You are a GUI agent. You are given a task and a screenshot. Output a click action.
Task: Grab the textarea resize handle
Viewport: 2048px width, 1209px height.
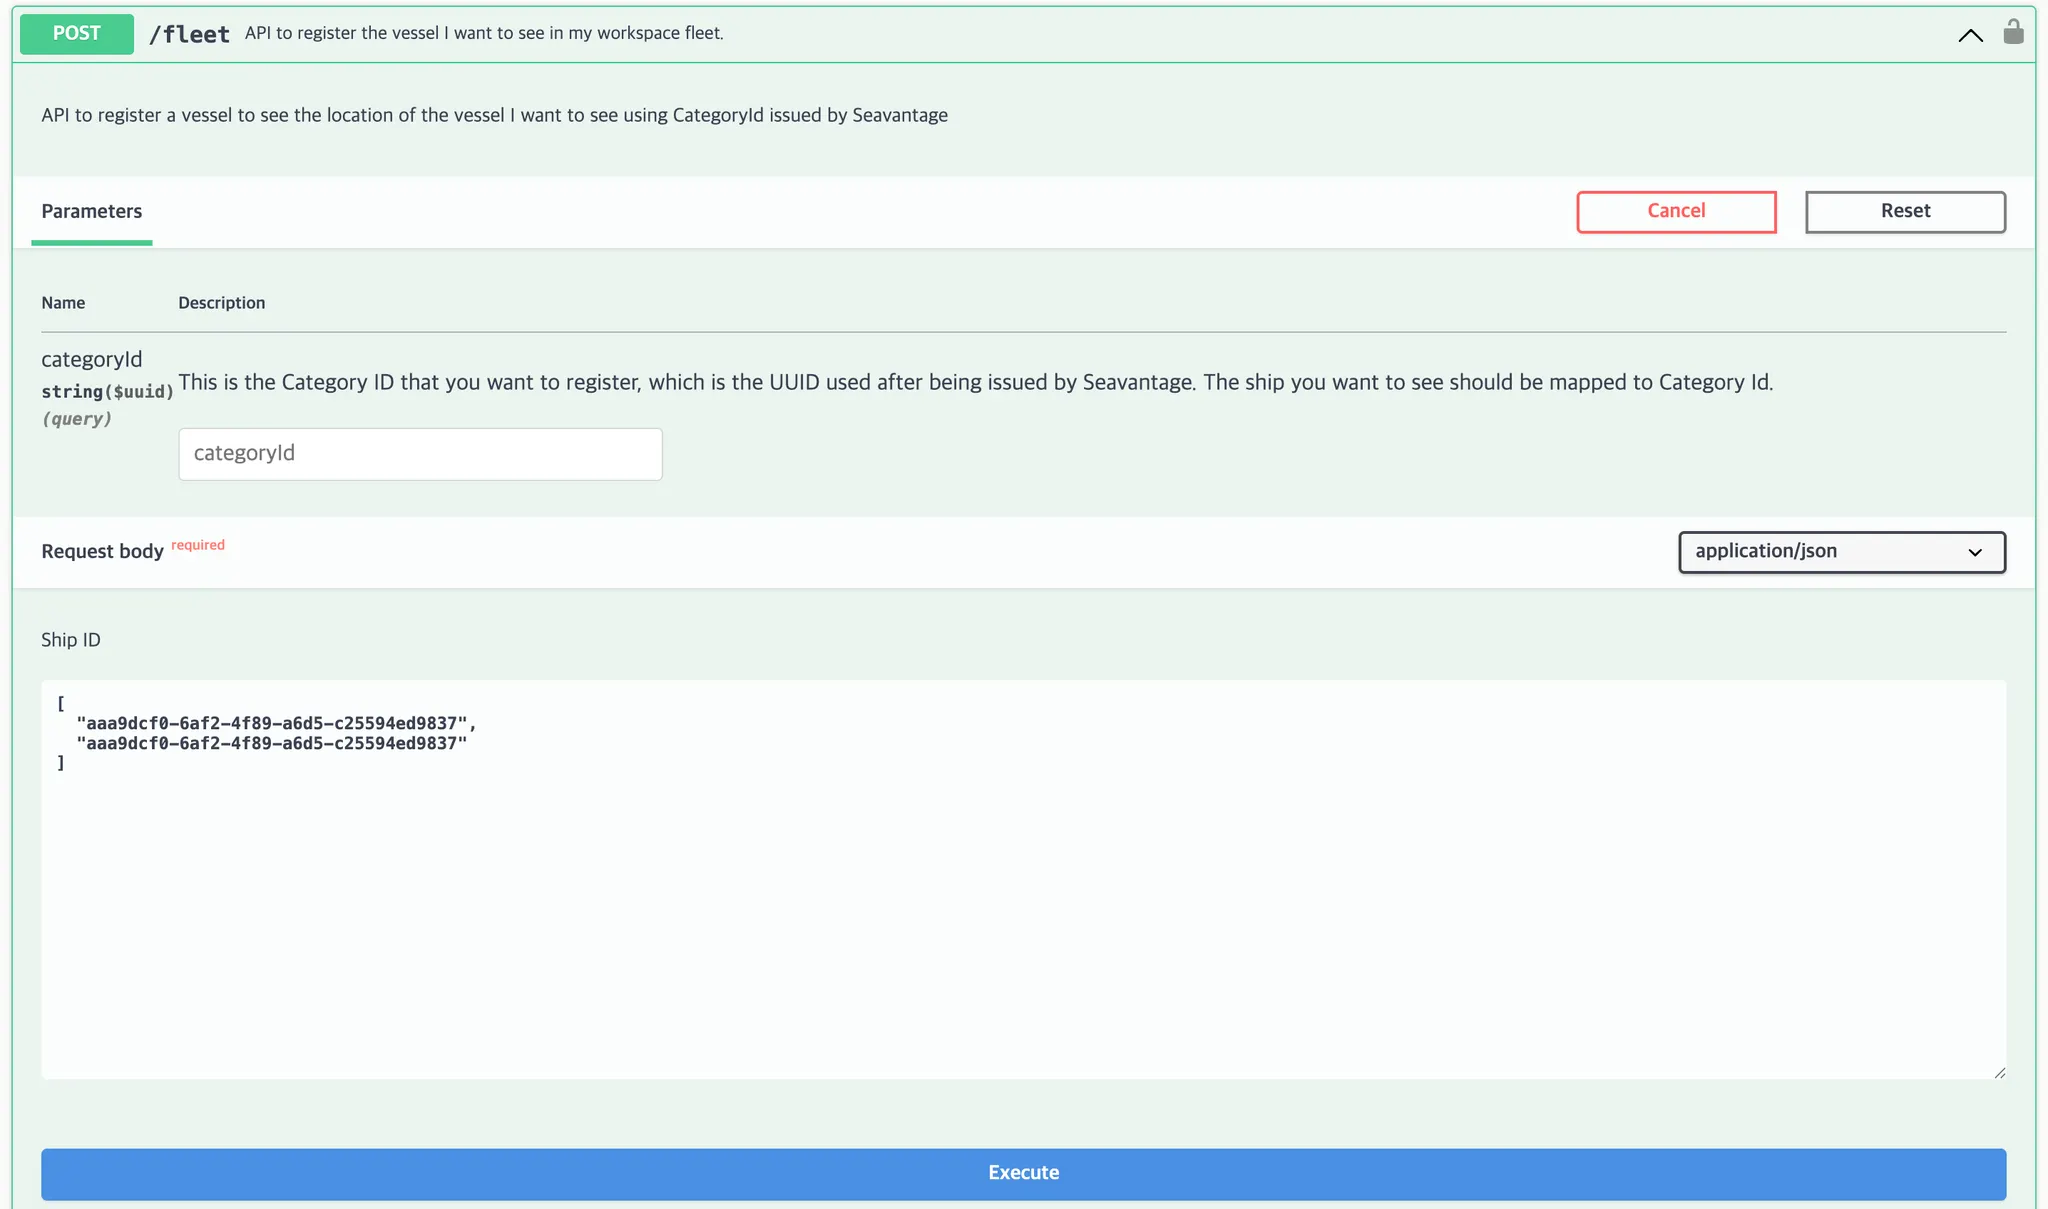coord(1998,1072)
